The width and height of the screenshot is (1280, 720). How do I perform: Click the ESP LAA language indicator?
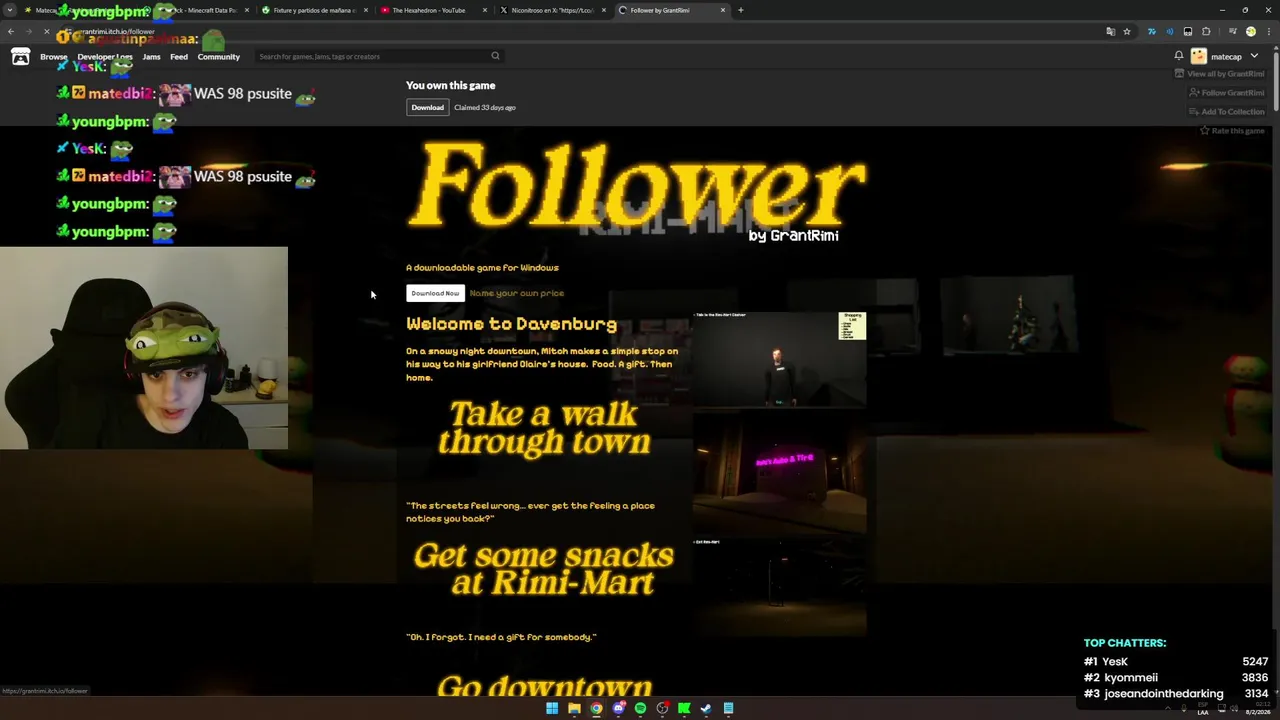point(1203,708)
